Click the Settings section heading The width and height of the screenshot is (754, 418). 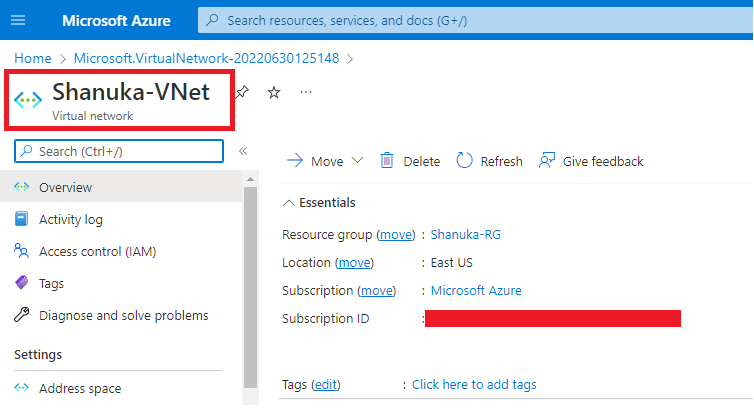click(38, 355)
